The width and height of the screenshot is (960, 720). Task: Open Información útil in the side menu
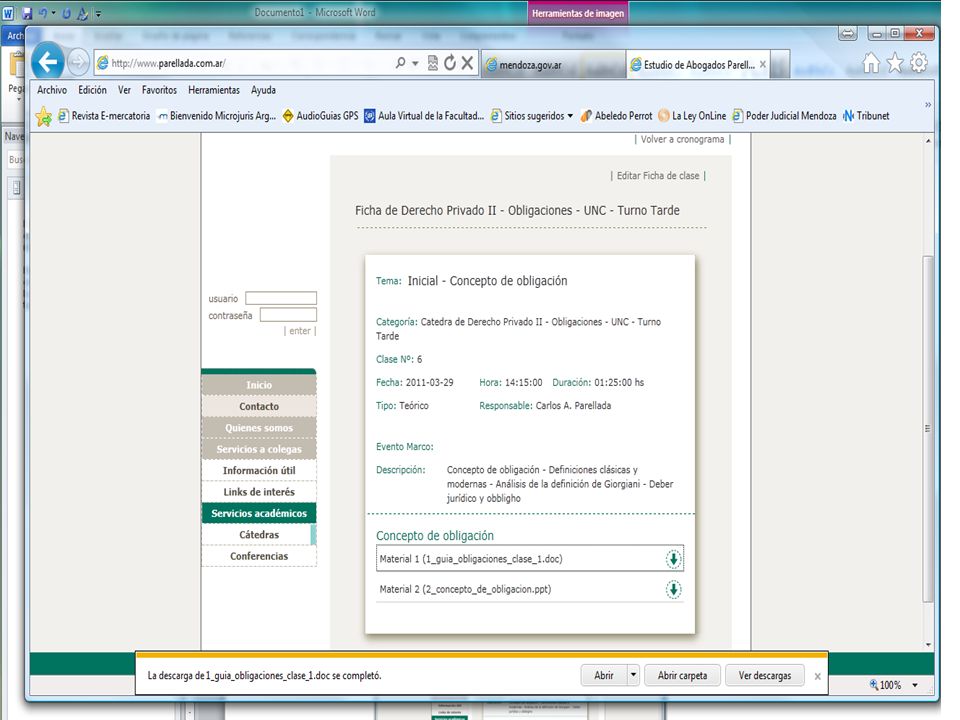coord(259,470)
